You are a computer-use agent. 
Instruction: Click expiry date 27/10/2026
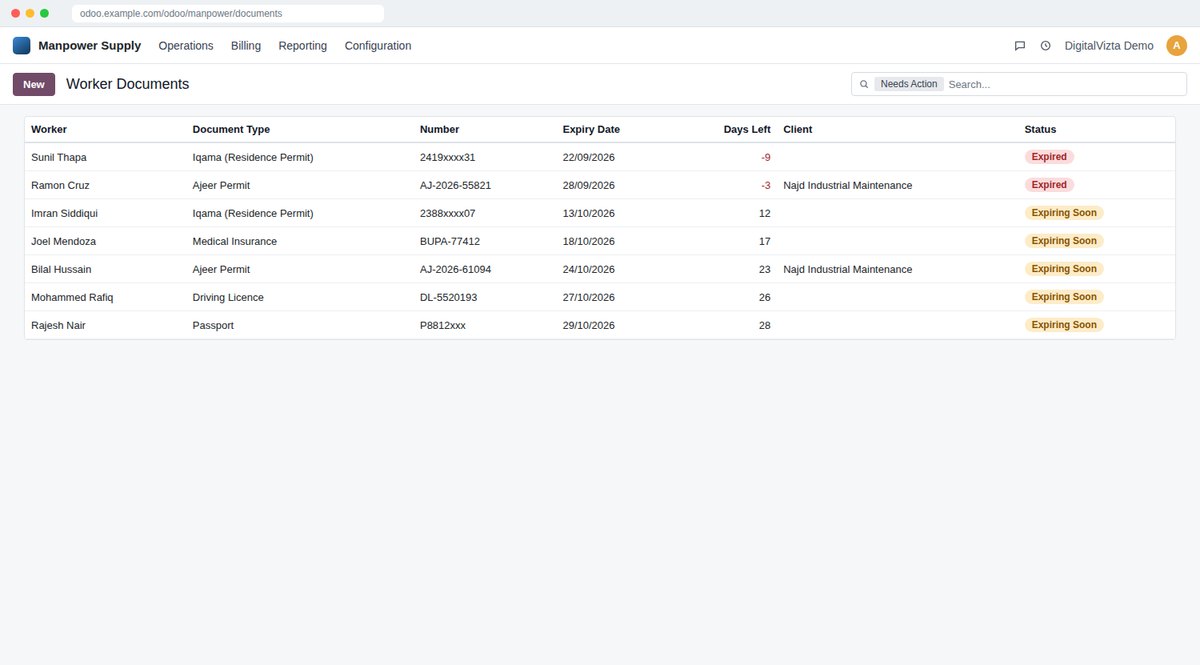coord(589,297)
